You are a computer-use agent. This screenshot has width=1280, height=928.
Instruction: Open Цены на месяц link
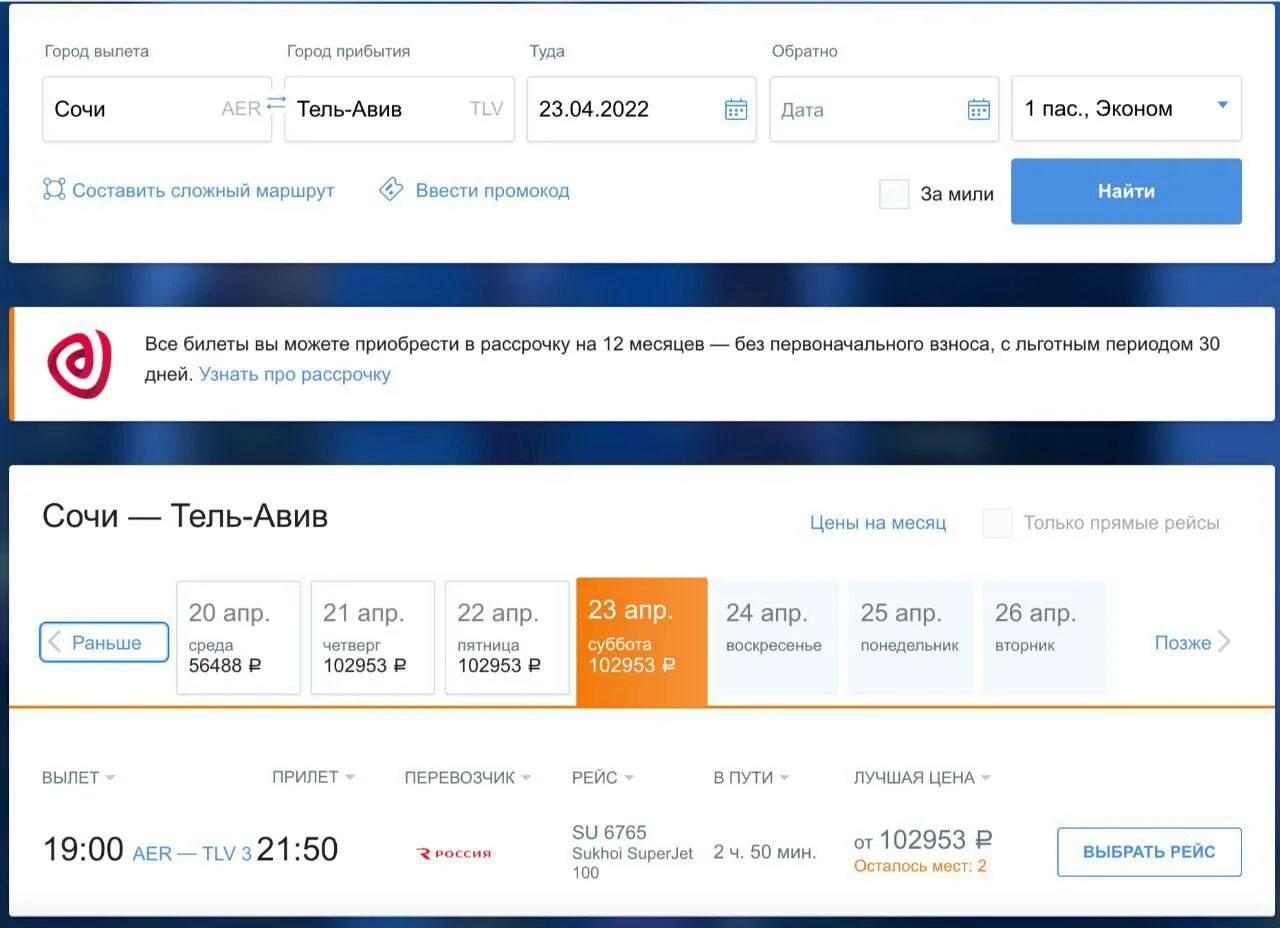[878, 523]
